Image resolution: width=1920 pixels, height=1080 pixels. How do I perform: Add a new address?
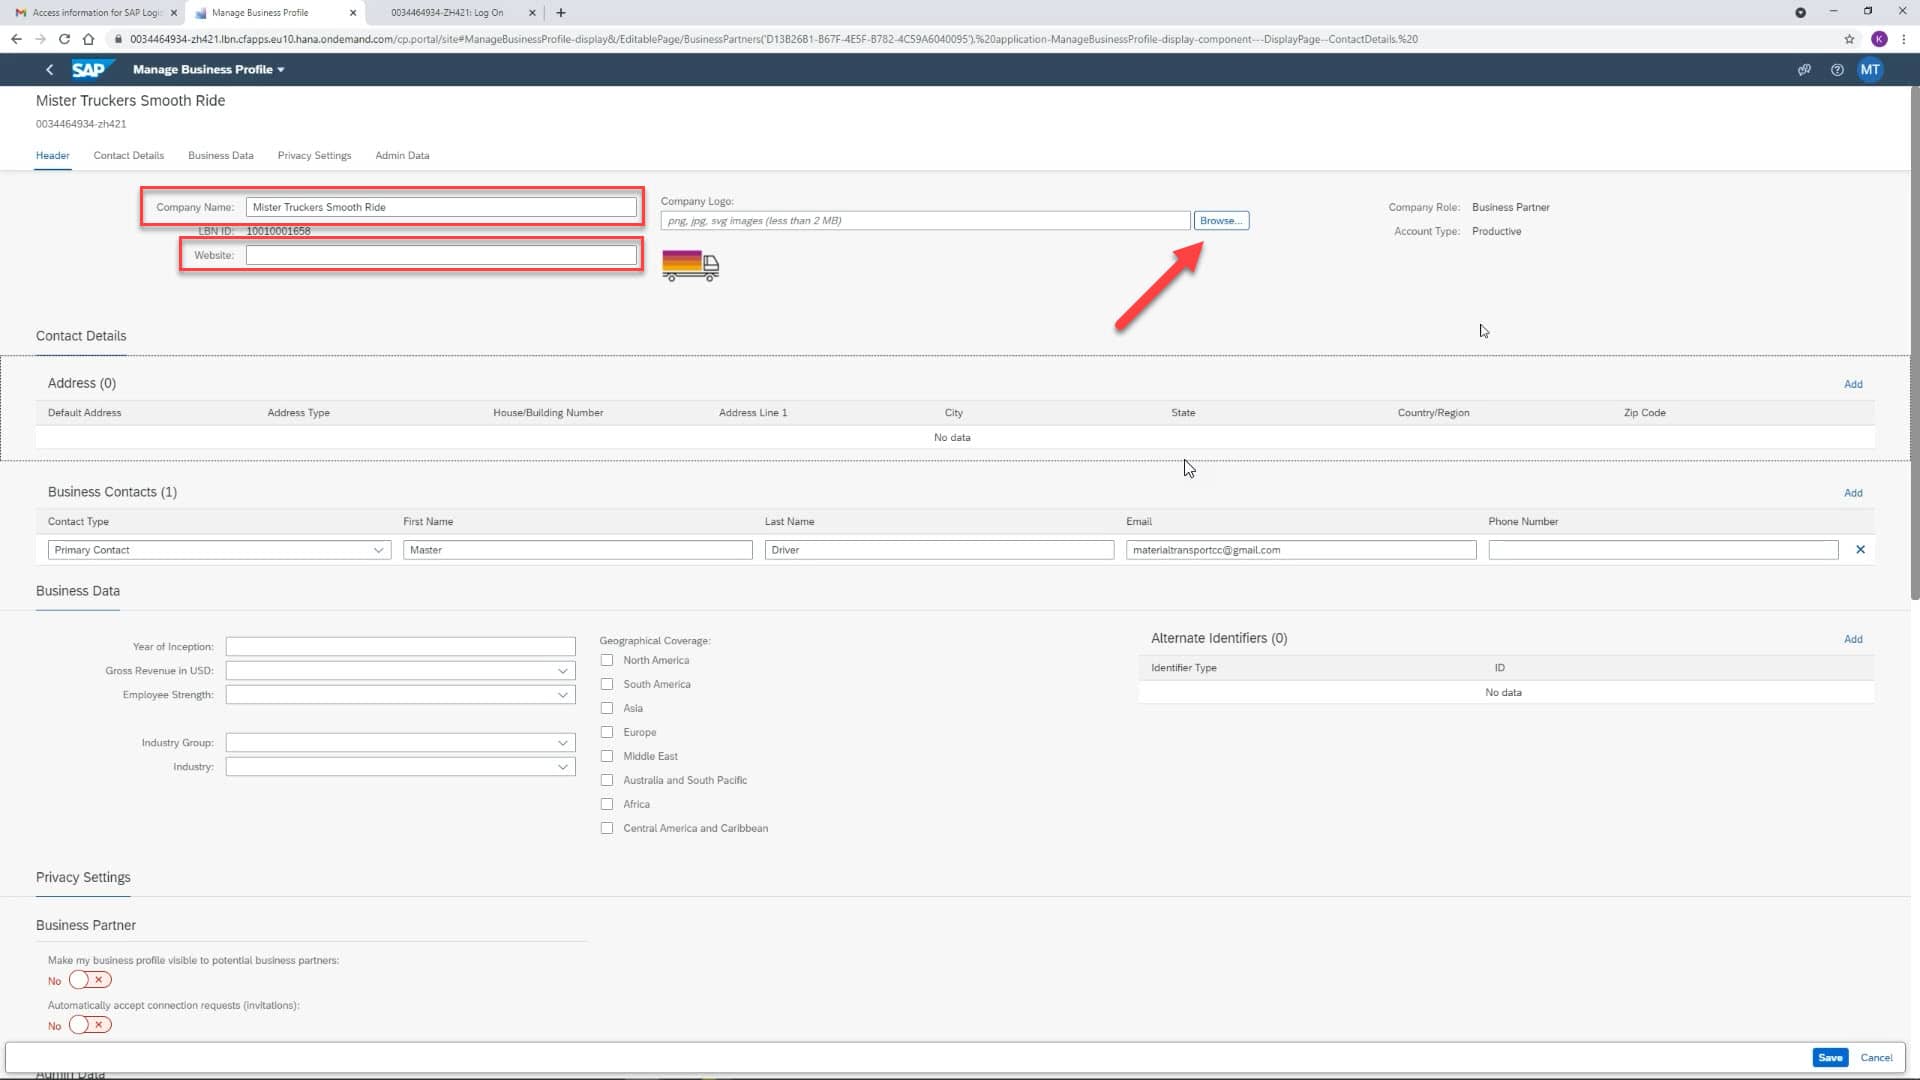click(1853, 384)
